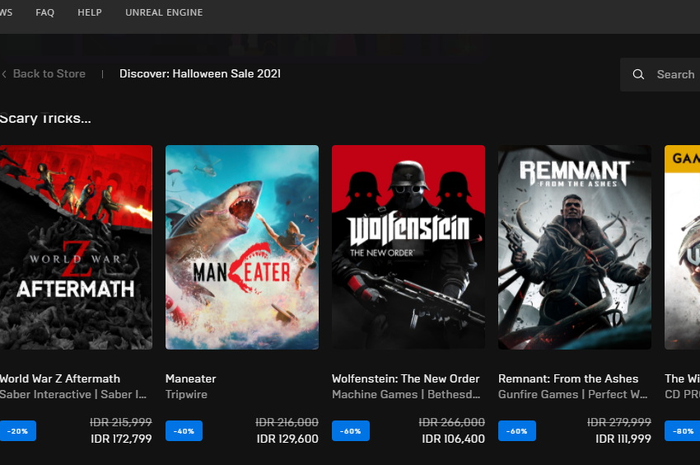Click the struck-through IDR 279,999 price
The height and width of the screenshot is (465, 700).
coord(619,422)
